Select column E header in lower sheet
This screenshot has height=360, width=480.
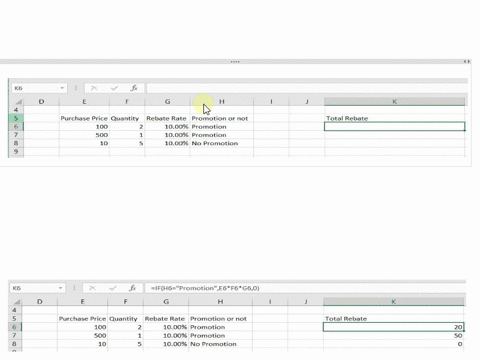coord(82,302)
